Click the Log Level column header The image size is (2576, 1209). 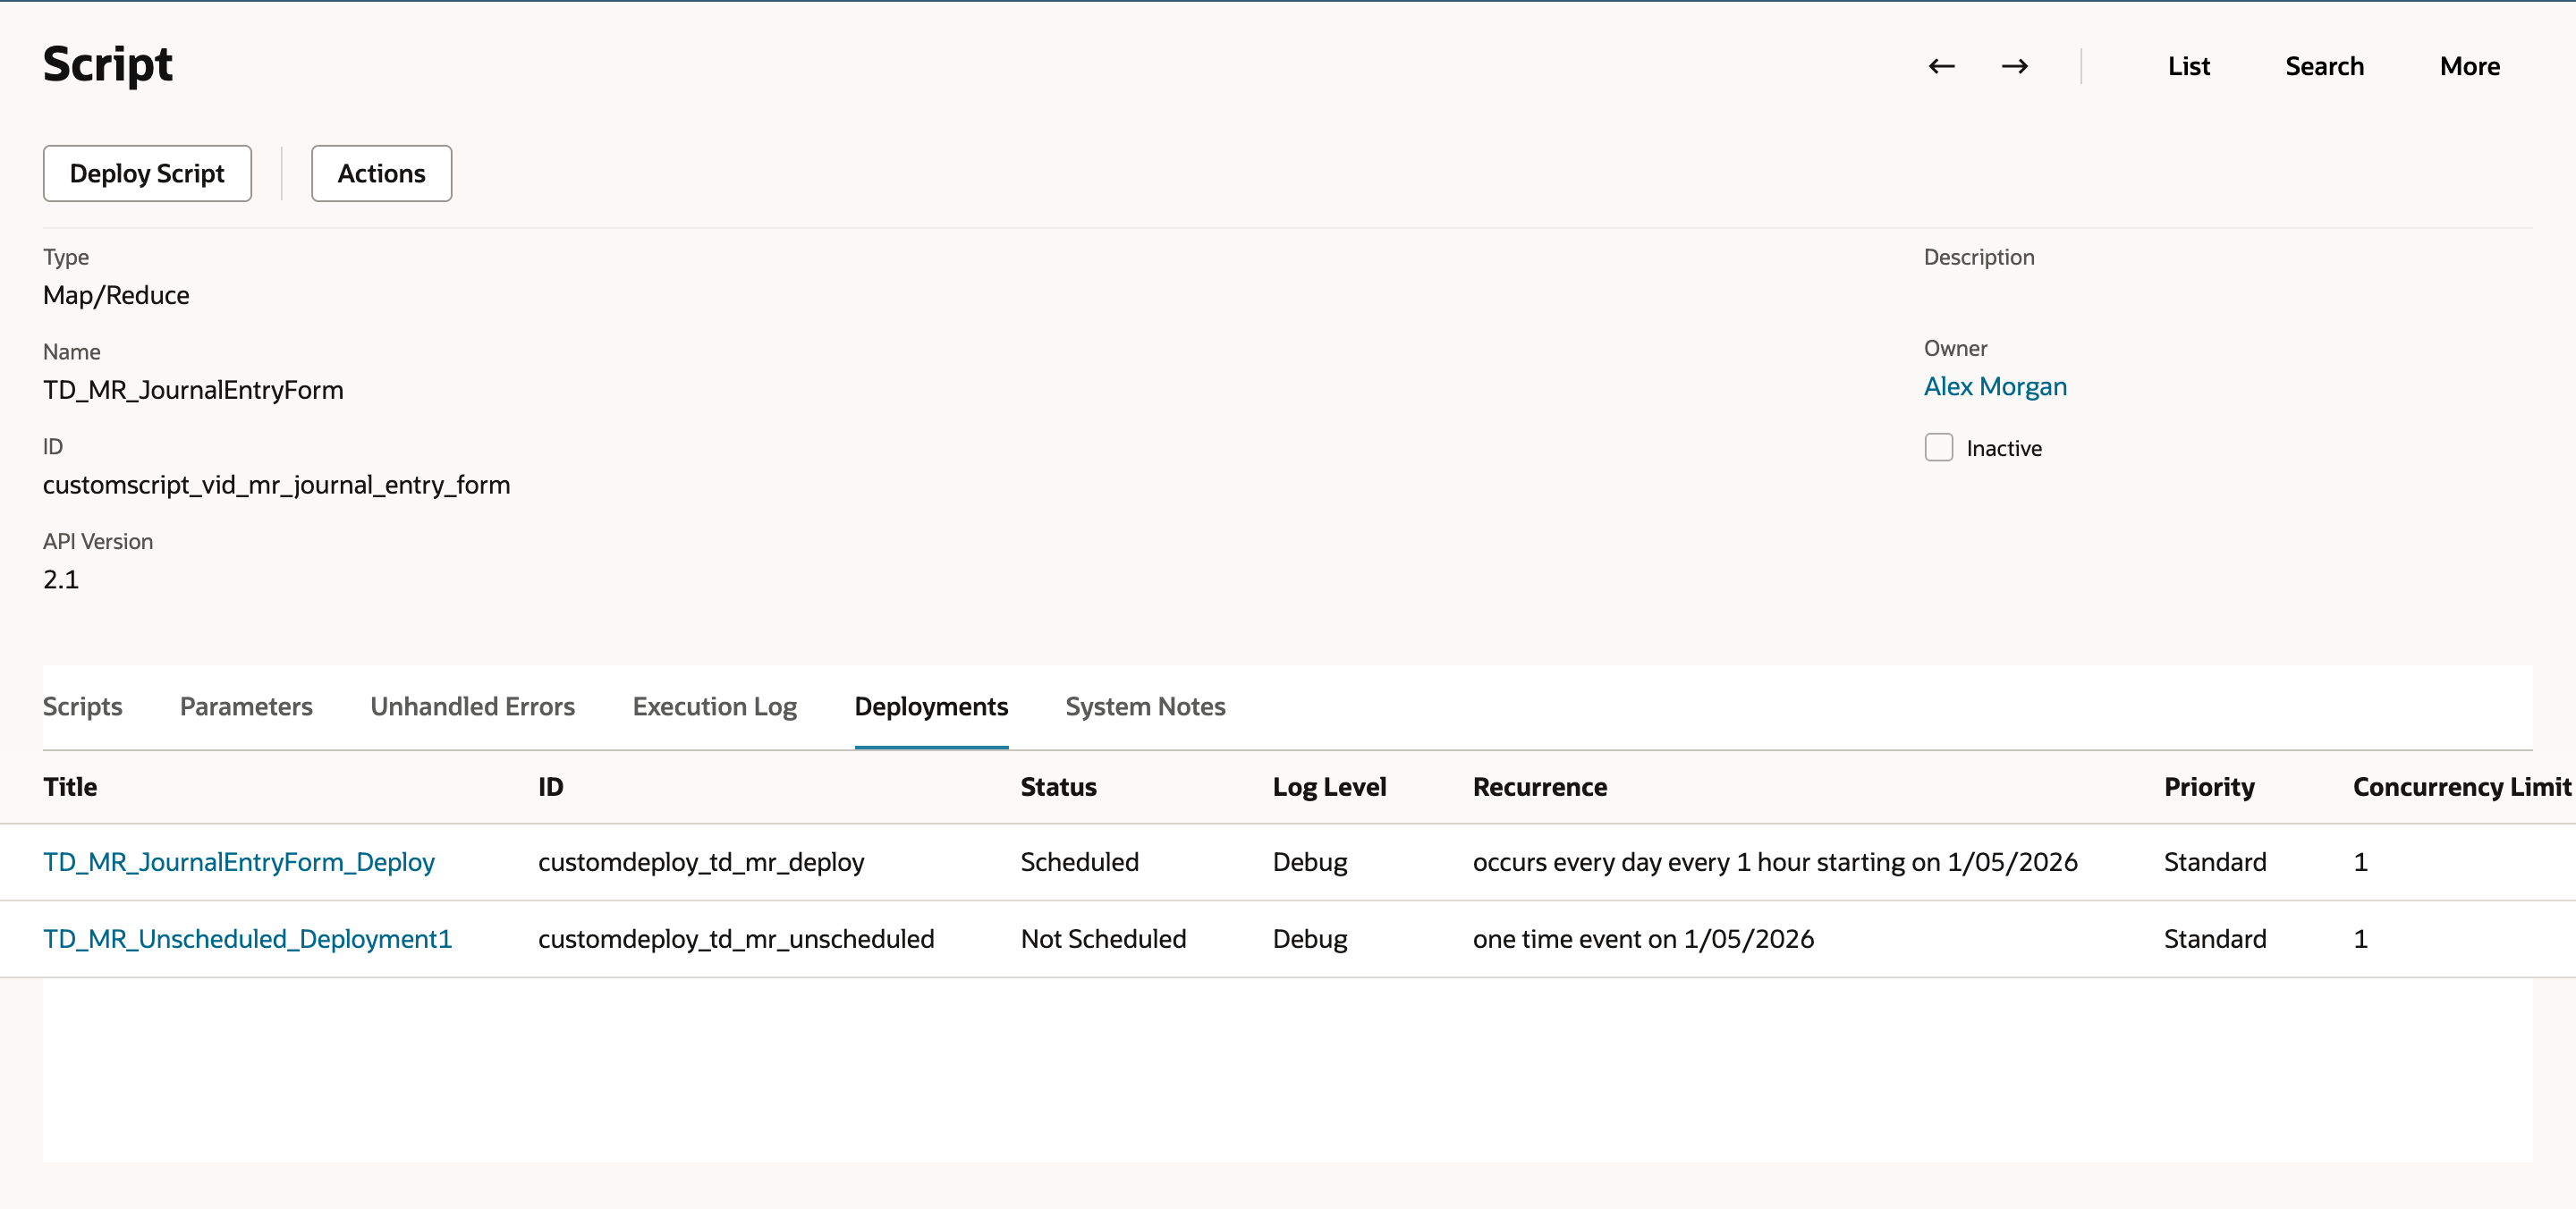(x=1329, y=787)
